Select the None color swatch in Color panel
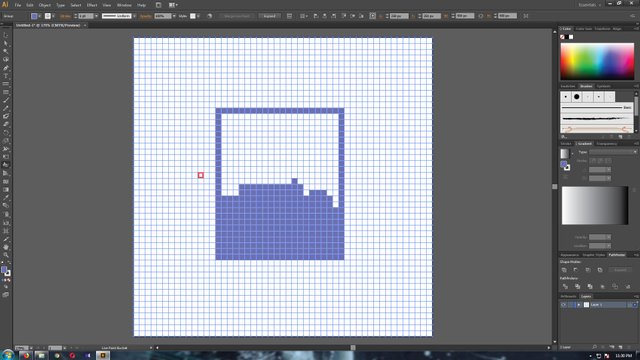 click(562, 37)
